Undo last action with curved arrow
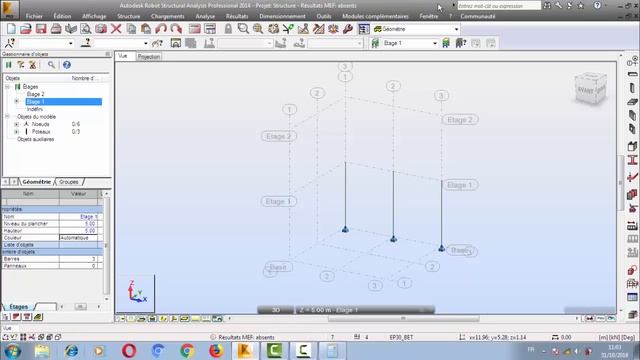 click(x=161, y=29)
